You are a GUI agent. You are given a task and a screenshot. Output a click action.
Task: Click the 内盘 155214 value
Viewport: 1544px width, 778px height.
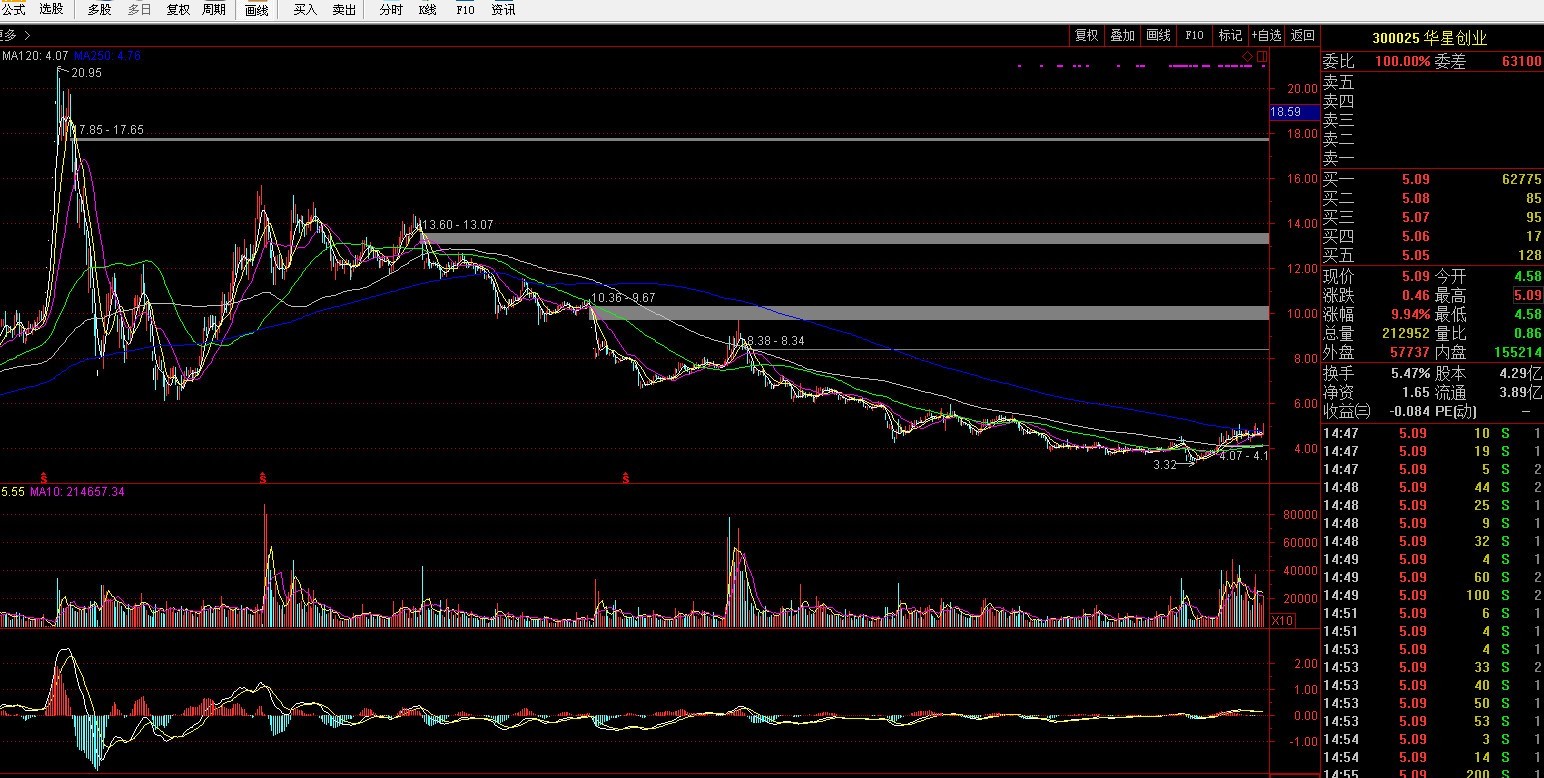pyautogui.click(x=1516, y=352)
